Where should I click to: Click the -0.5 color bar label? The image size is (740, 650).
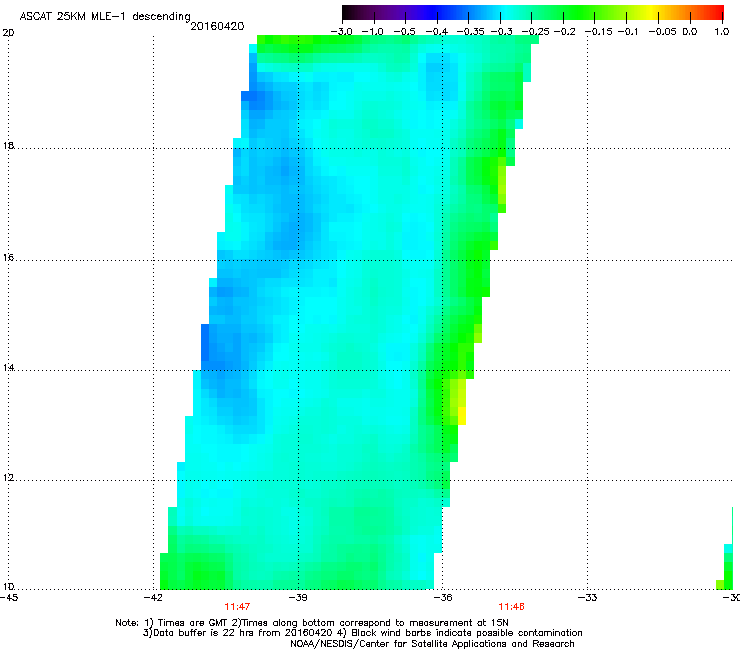[x=404, y=32]
